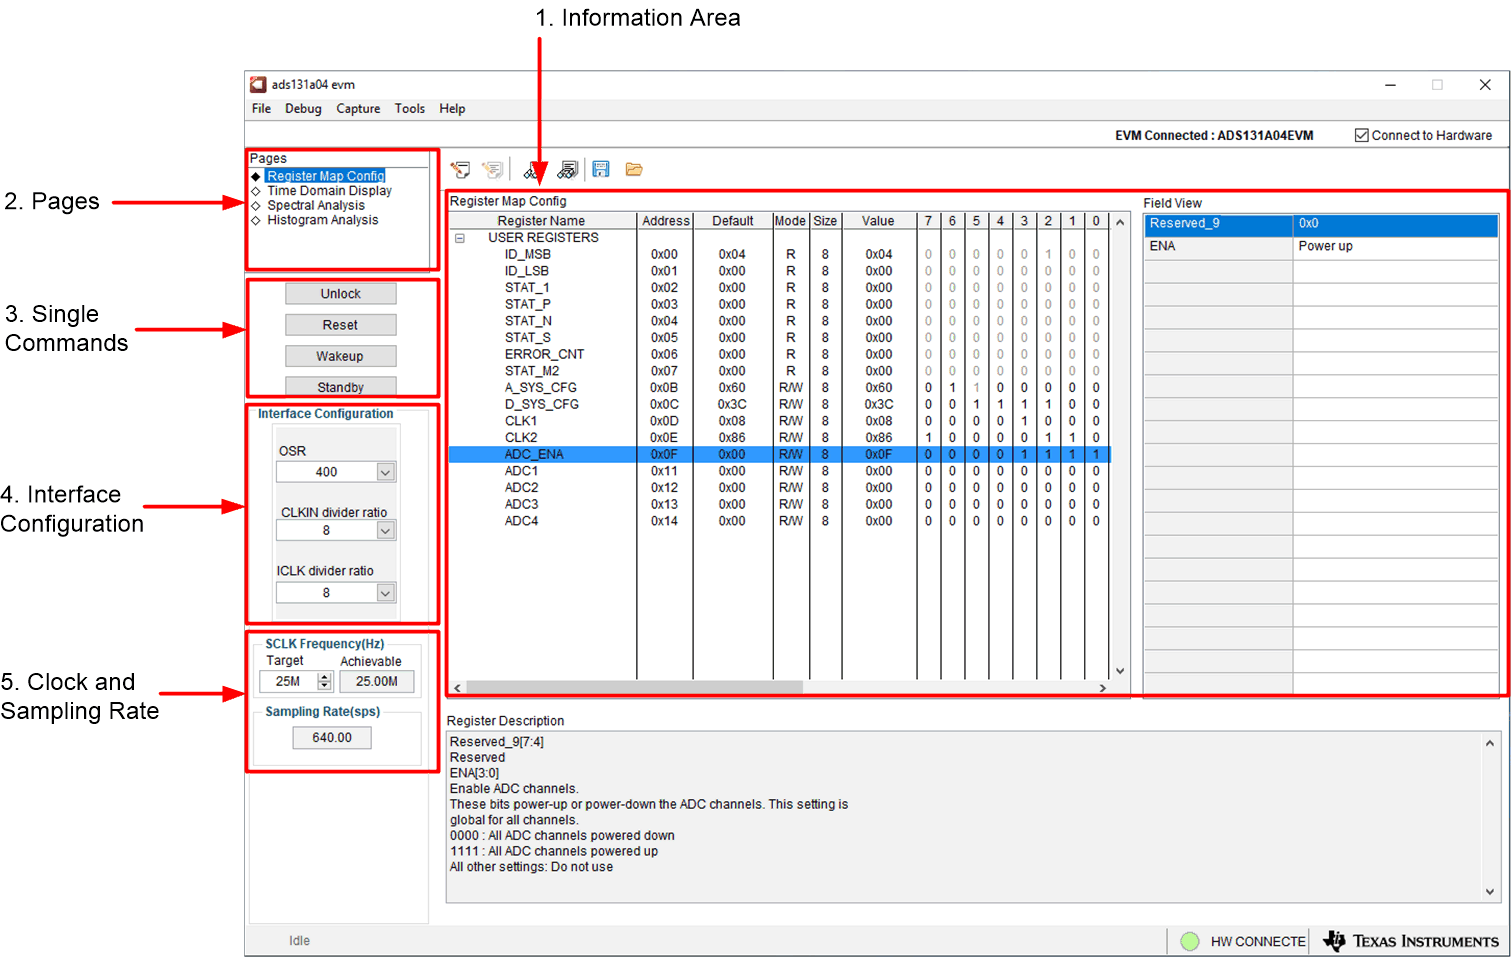
Task: Select the ADC4 register row
Action: pos(779,521)
